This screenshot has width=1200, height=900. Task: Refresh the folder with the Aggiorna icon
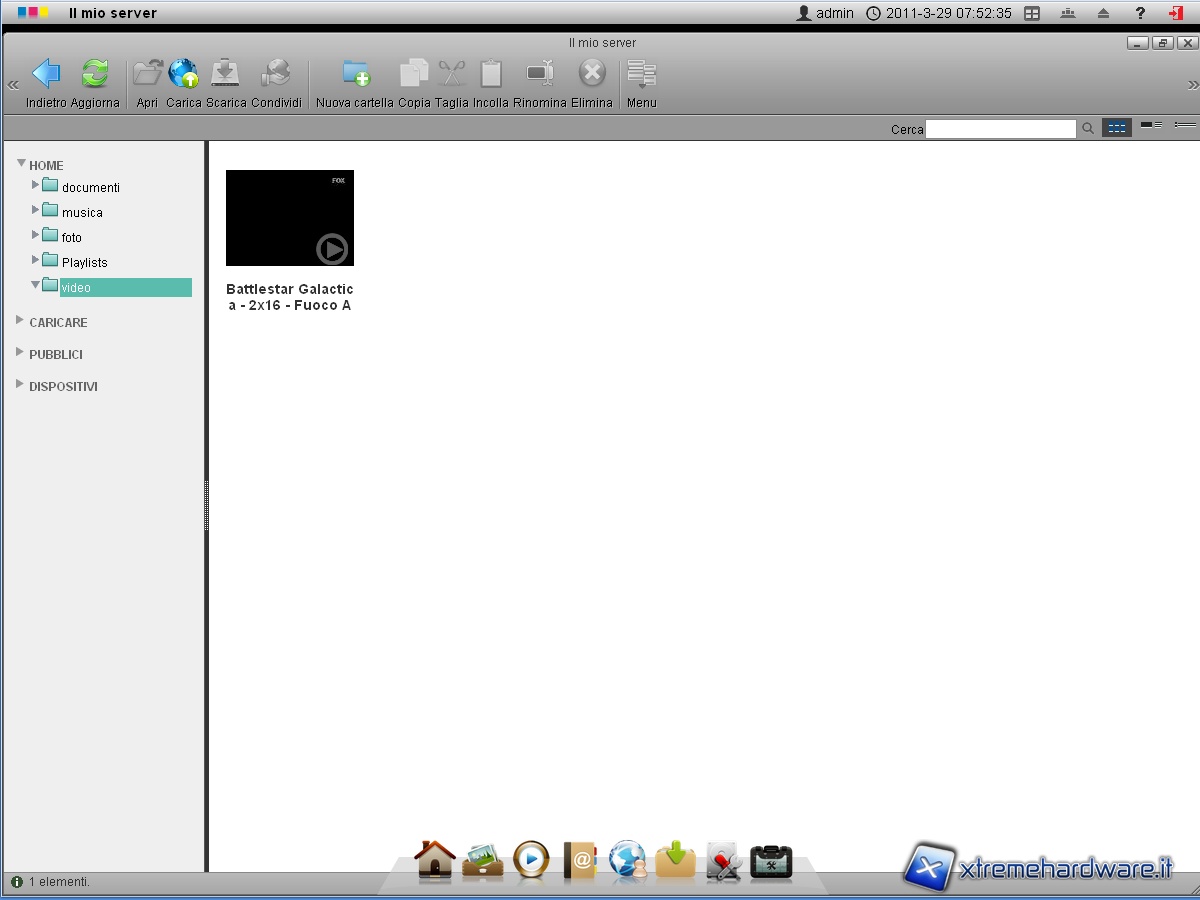click(x=95, y=74)
